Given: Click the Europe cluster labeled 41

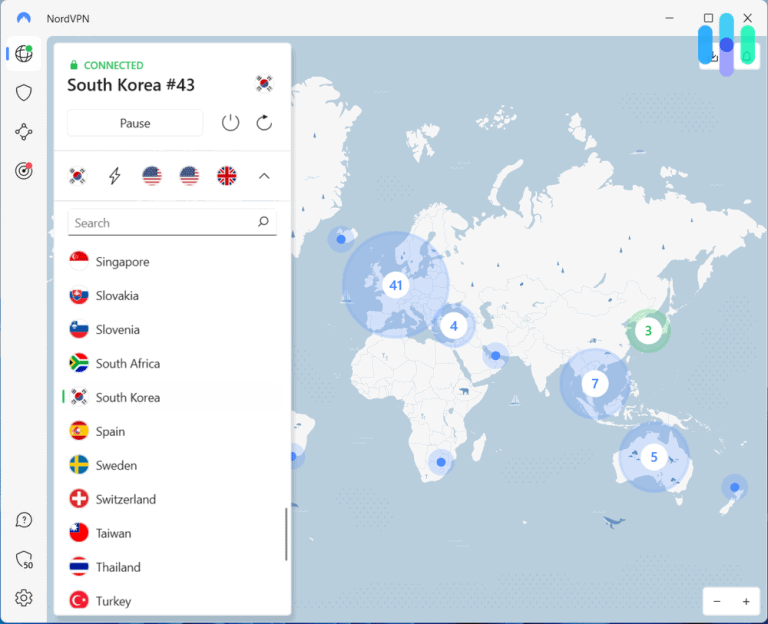Looking at the screenshot, I should [396, 285].
